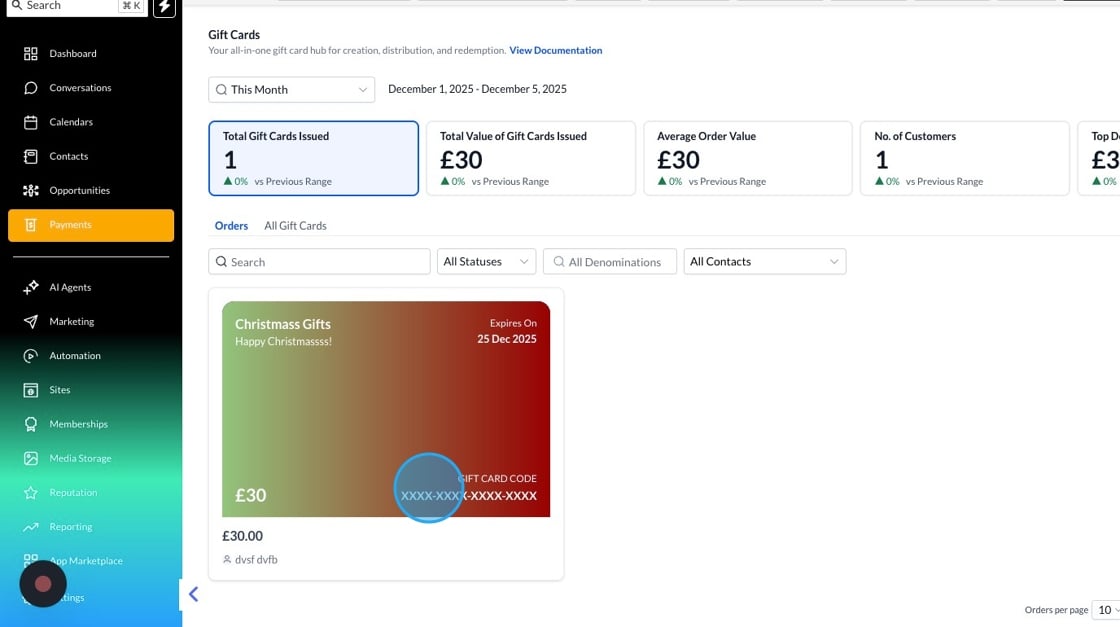Change the Orders per page dropdown
The image size is (1120, 627).
click(1106, 610)
